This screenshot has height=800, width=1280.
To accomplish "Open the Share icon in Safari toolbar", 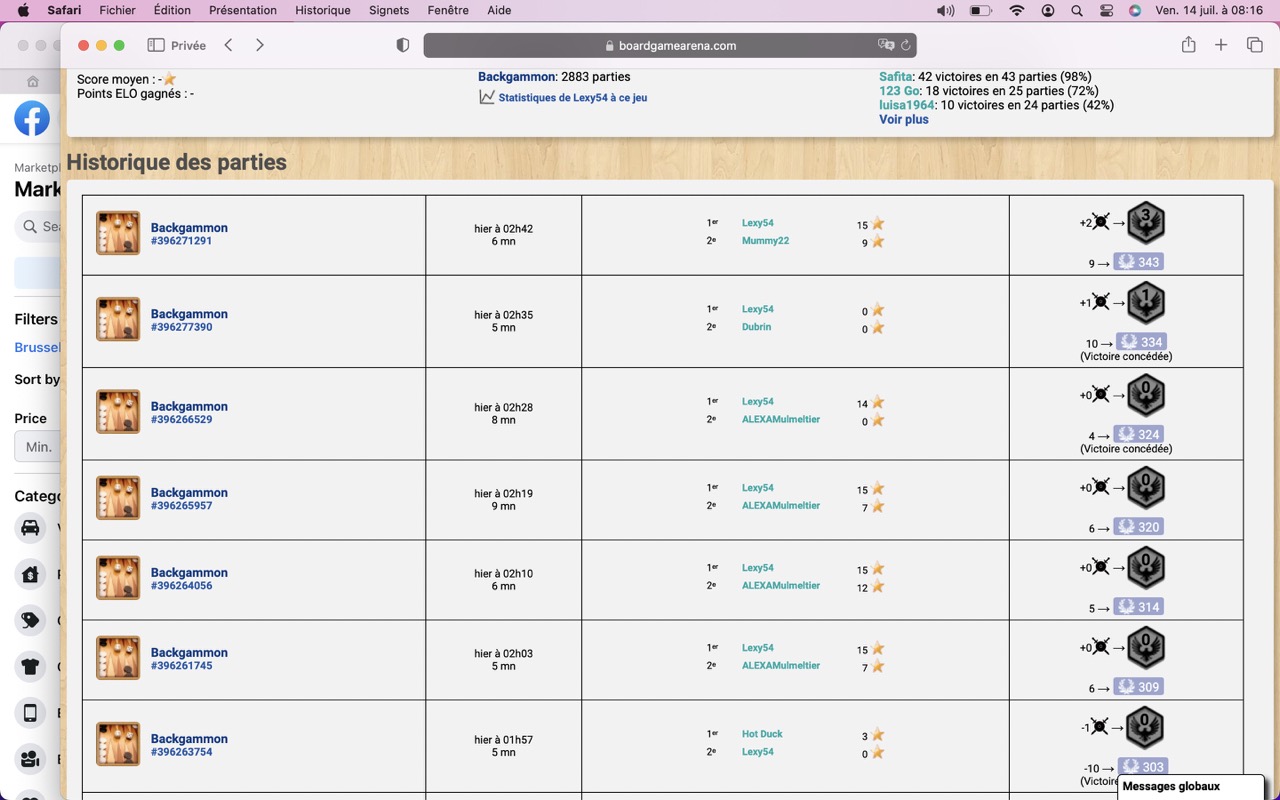I will pos(1188,45).
